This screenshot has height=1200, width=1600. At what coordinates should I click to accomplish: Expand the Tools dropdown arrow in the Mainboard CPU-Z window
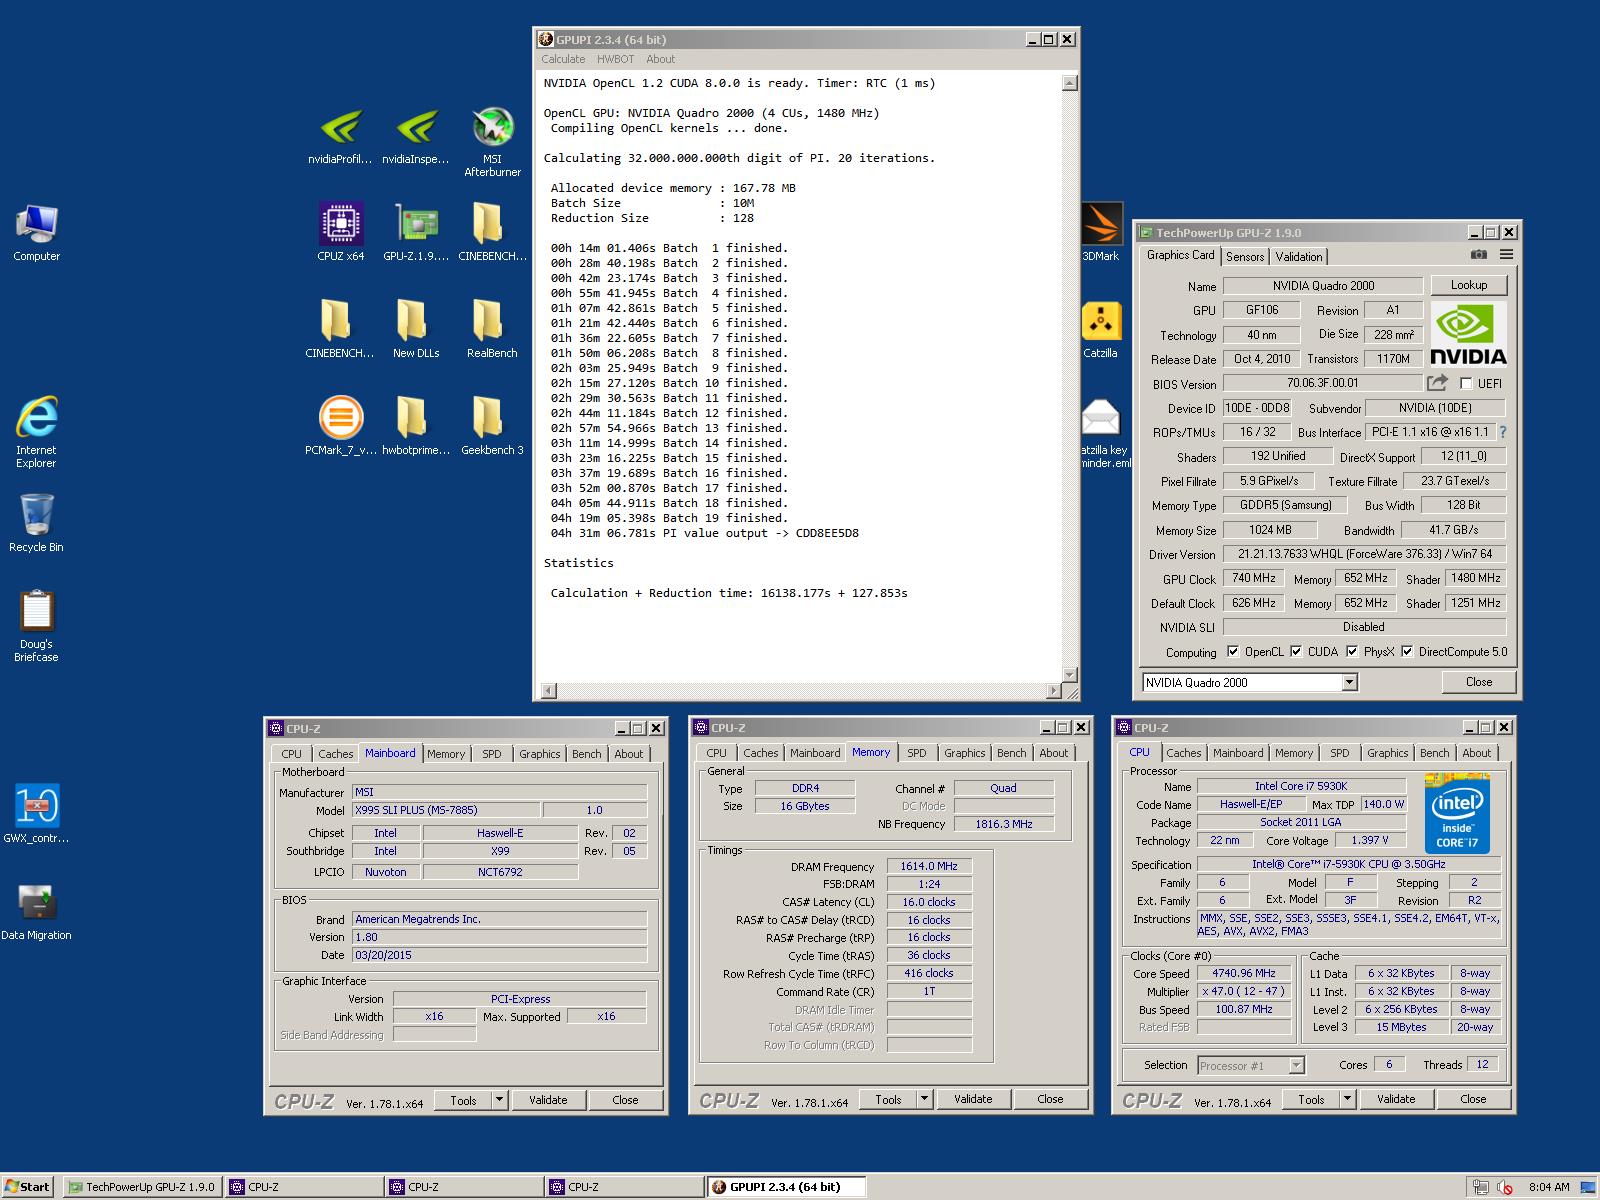point(500,1100)
